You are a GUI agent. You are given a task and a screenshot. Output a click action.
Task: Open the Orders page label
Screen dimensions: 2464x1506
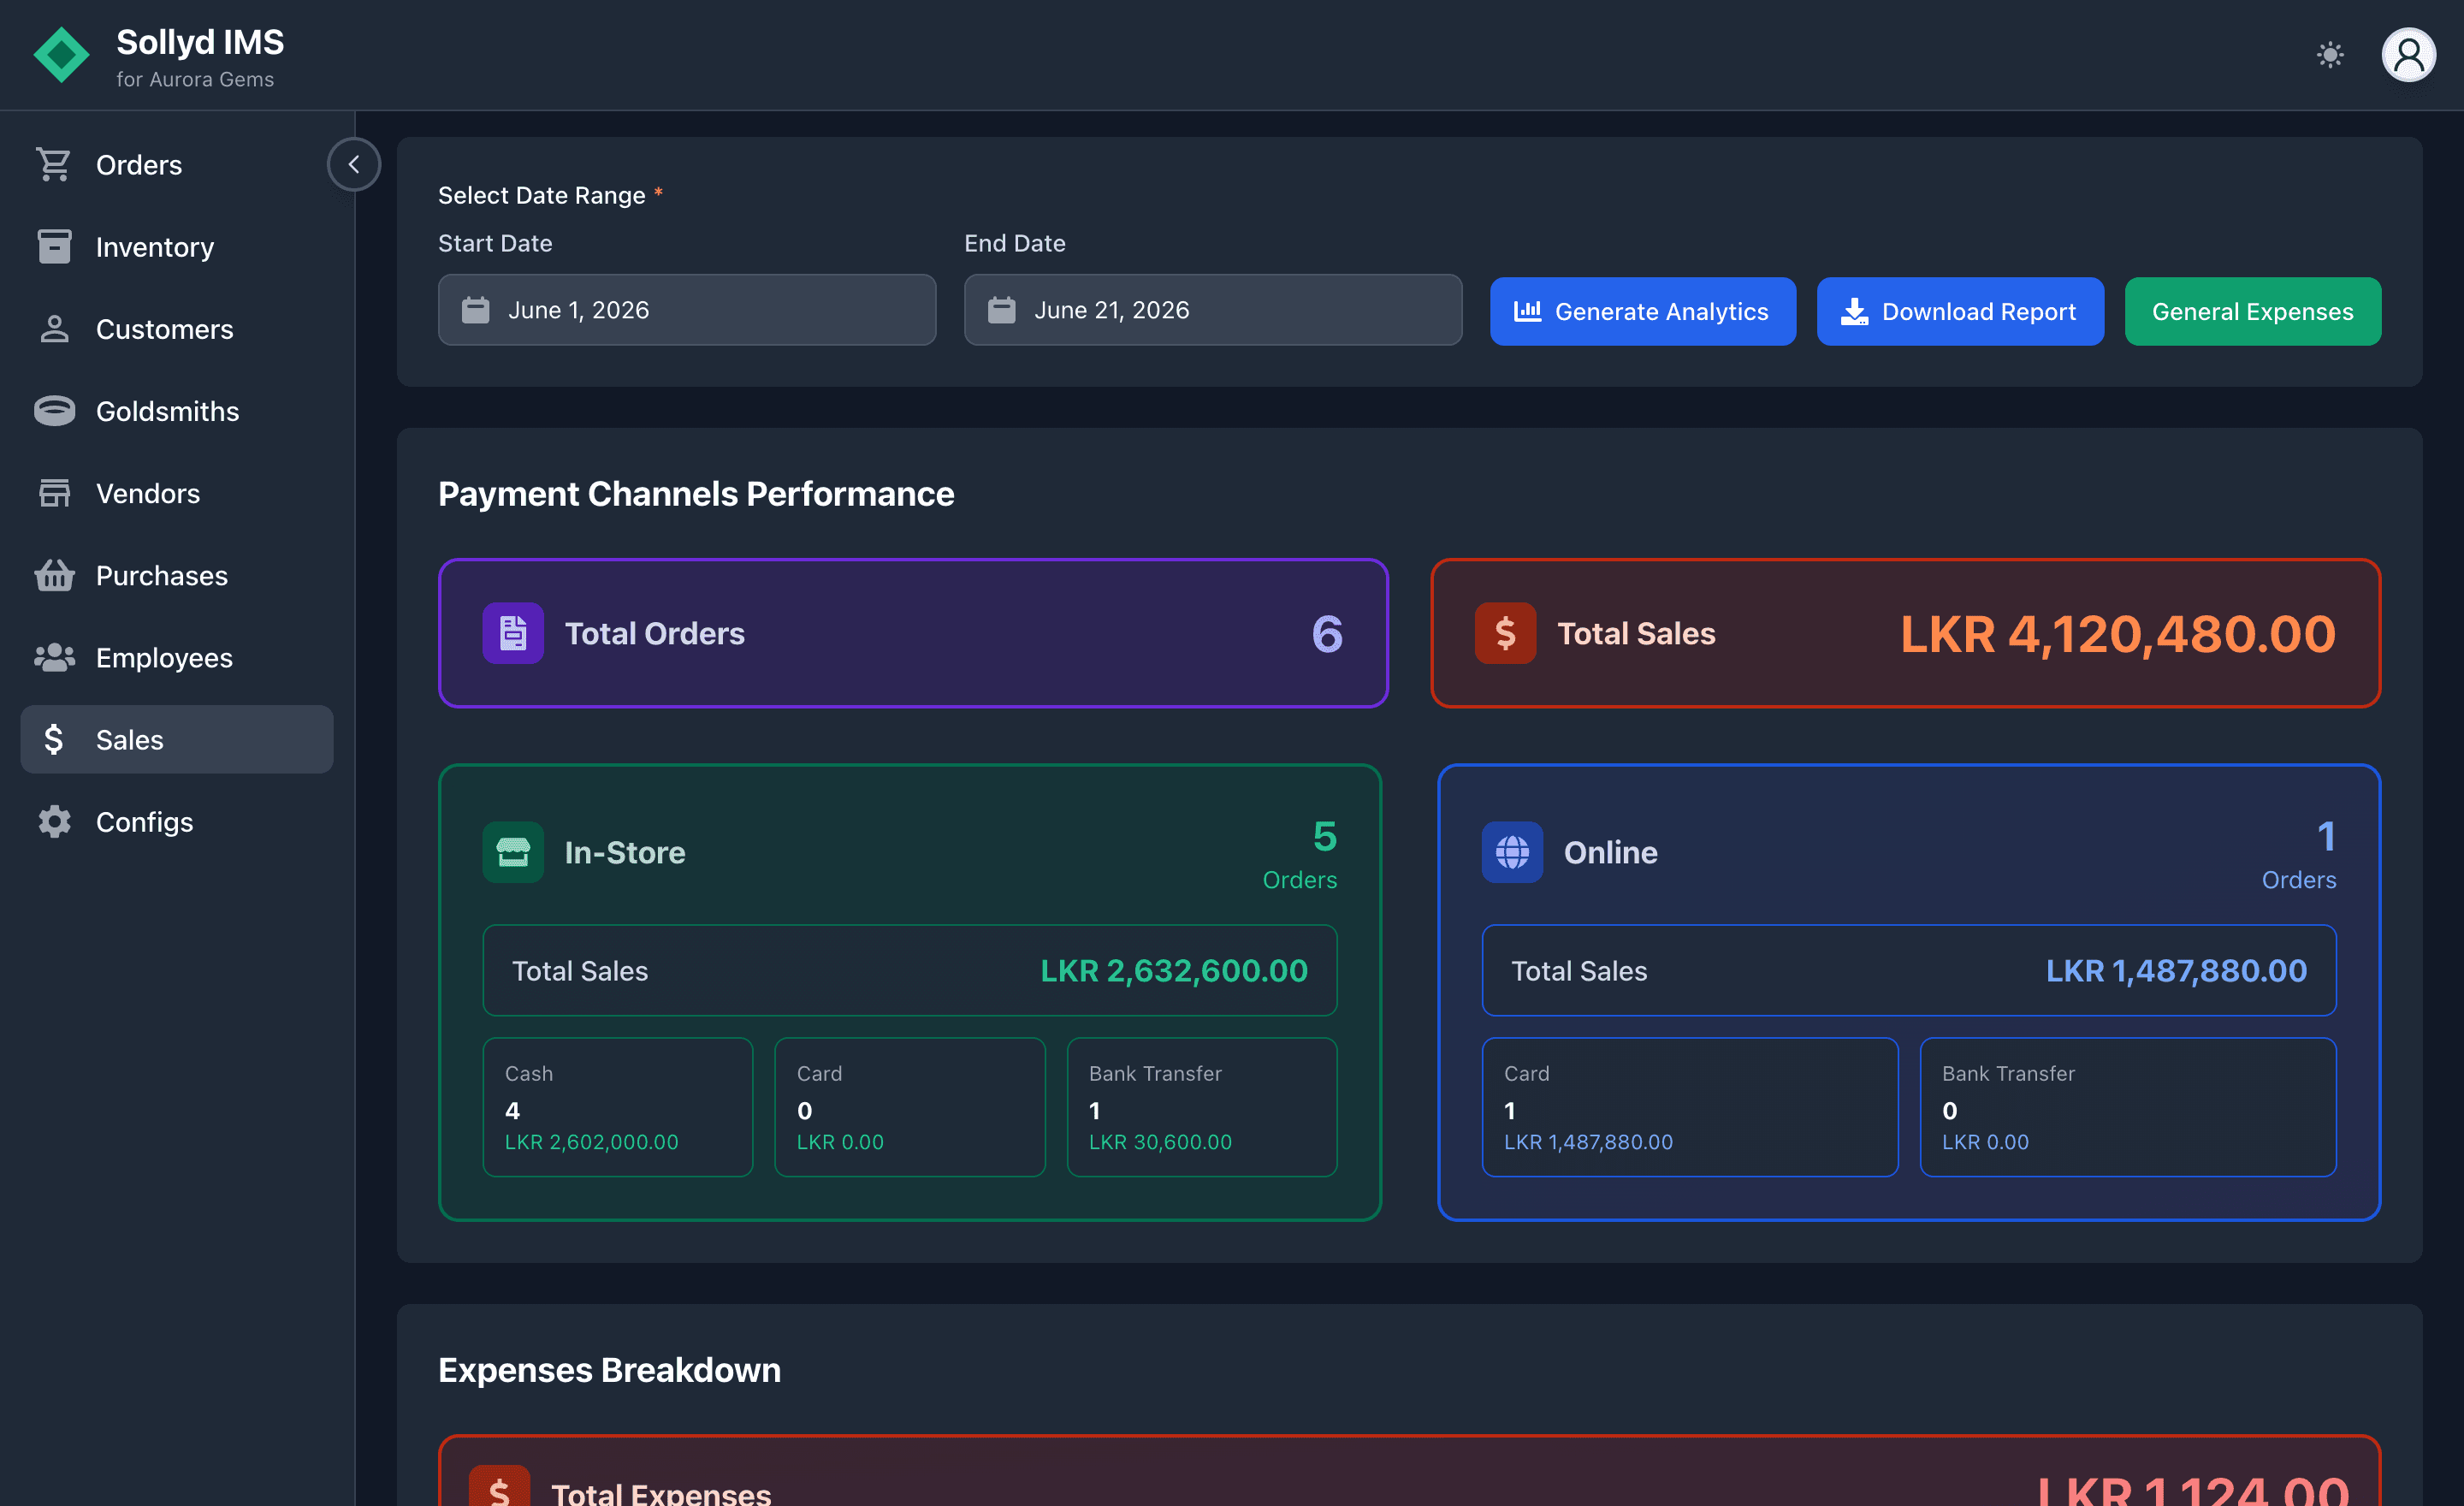point(139,165)
